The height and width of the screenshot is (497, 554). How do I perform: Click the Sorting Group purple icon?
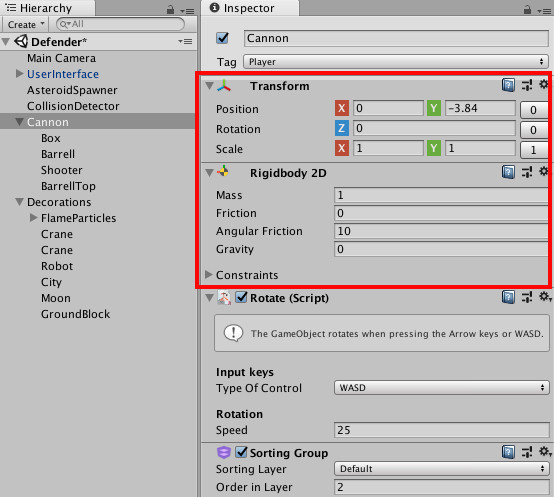224,452
